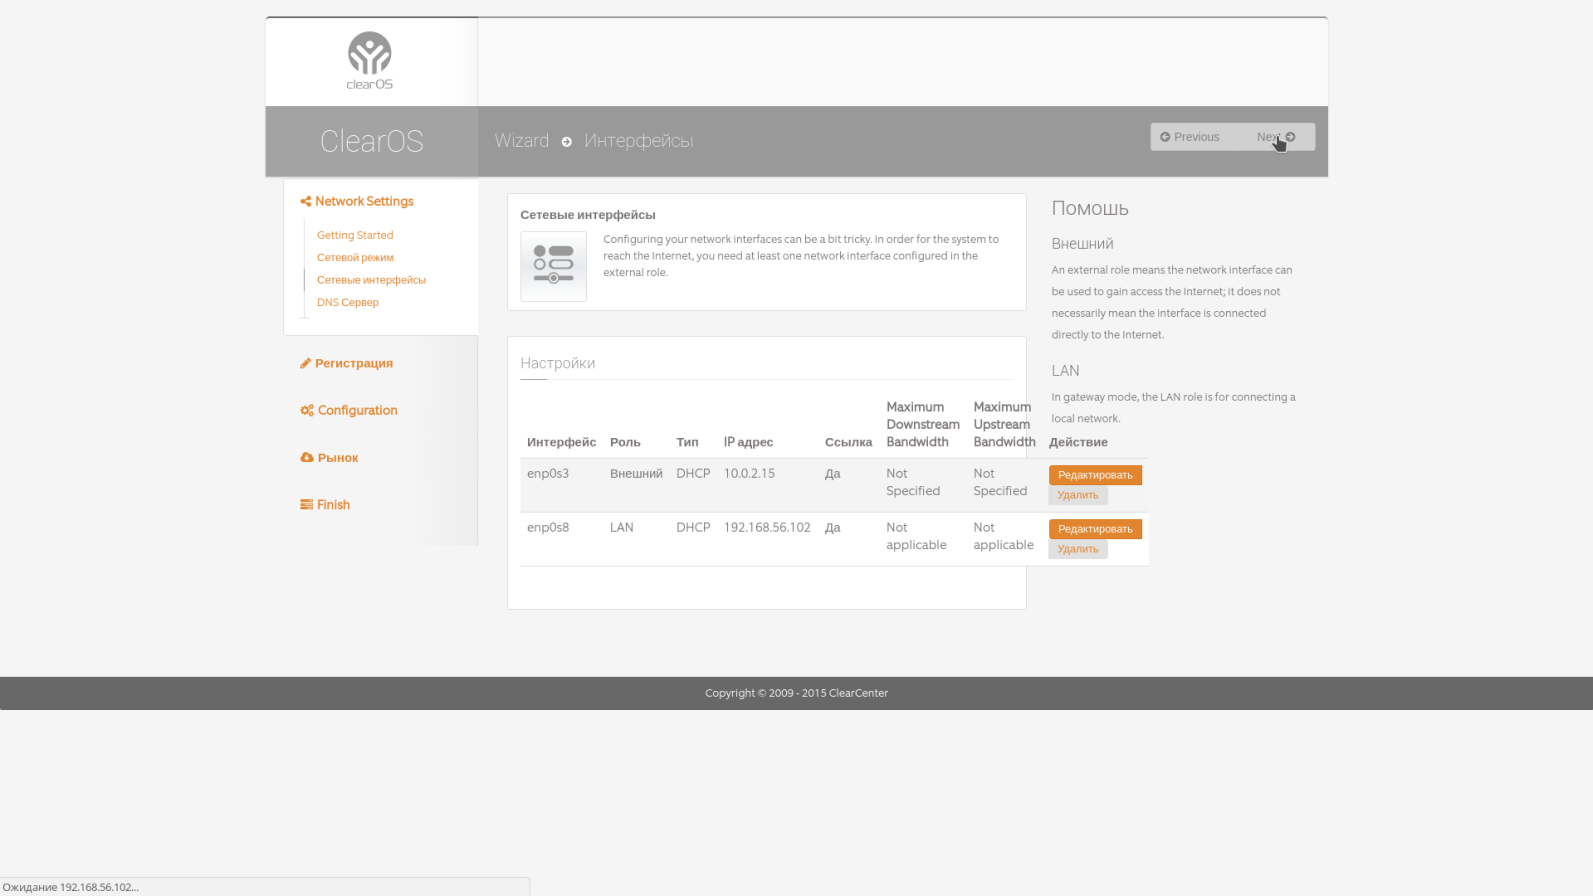
Task: Open the DNS Сервер sidebar link
Action: pos(348,302)
